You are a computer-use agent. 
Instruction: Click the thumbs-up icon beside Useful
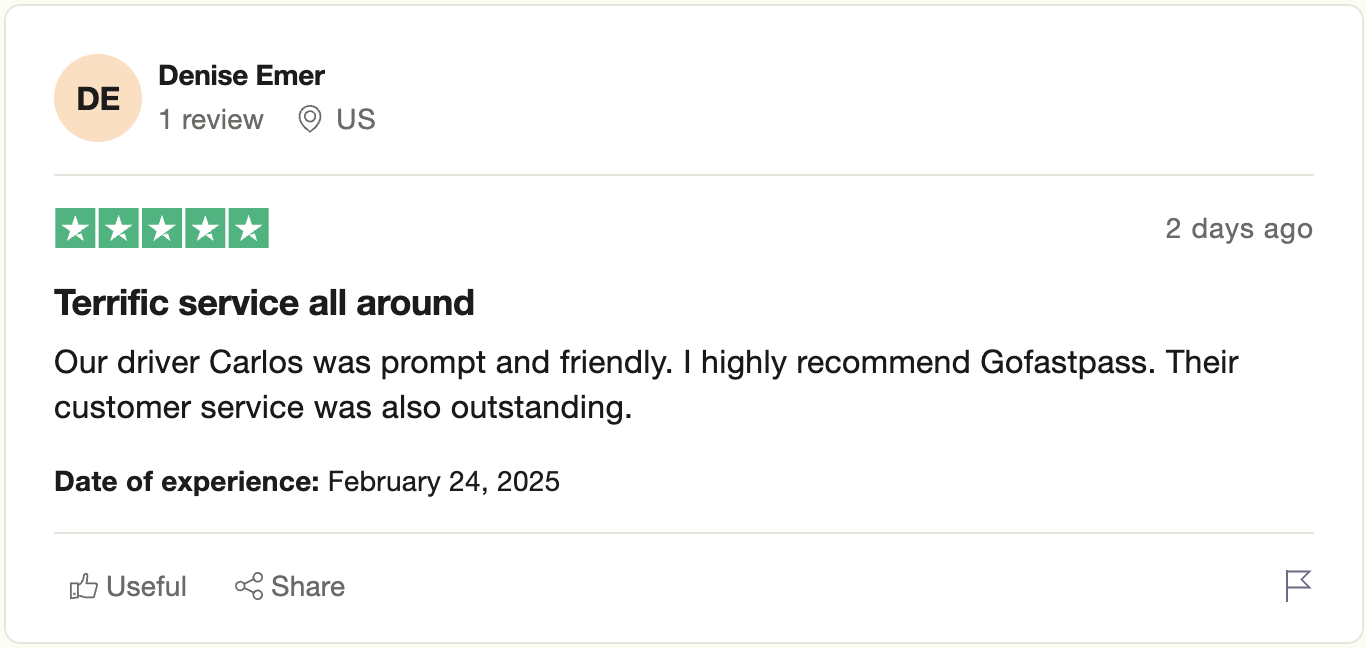click(x=83, y=586)
